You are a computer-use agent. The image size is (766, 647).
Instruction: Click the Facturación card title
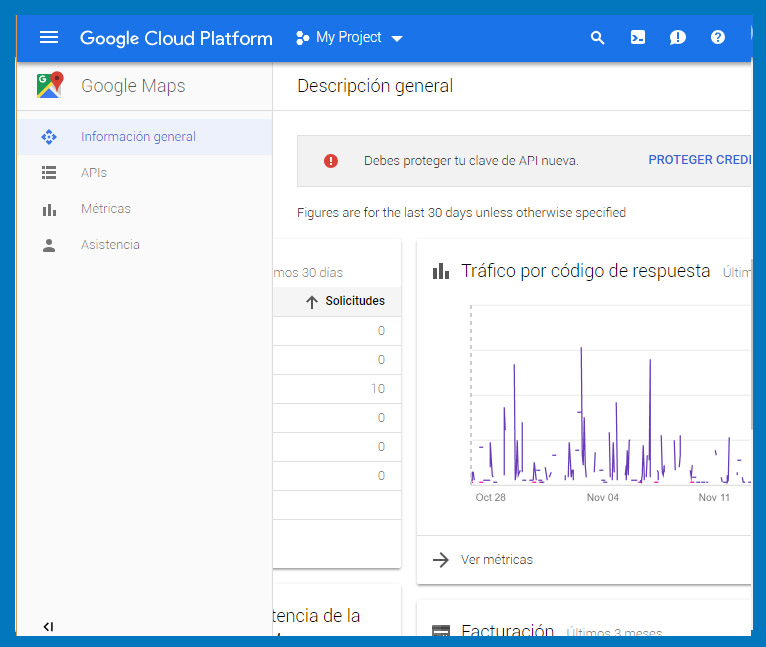pyautogui.click(x=508, y=629)
